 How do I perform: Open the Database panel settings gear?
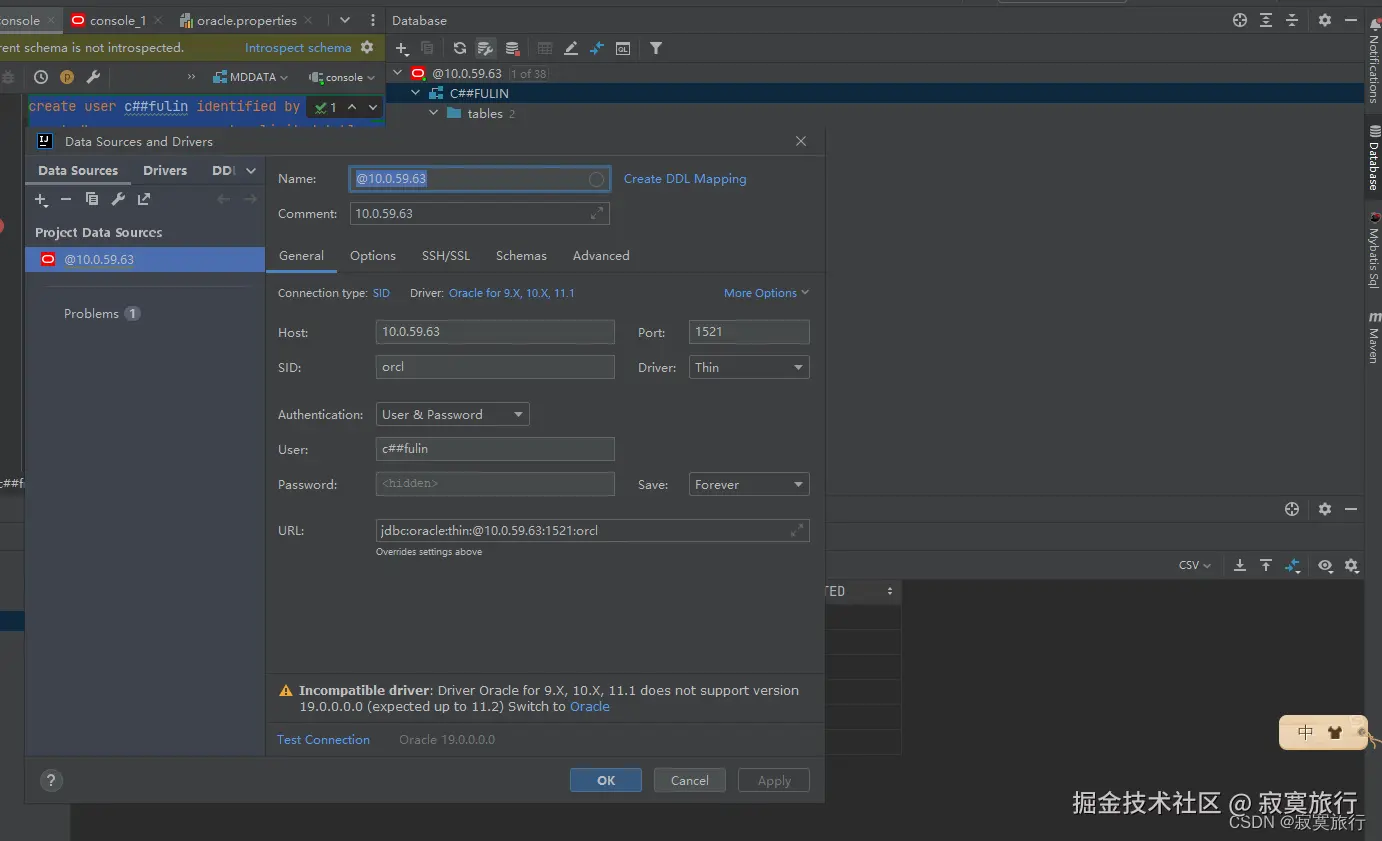tap(1325, 20)
